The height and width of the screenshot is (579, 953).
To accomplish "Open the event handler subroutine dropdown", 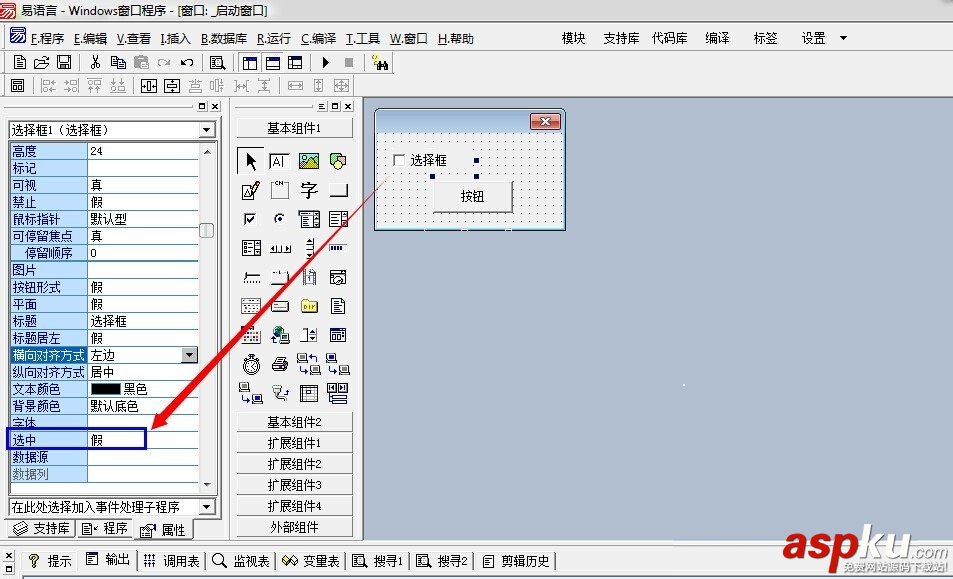I will [206, 507].
